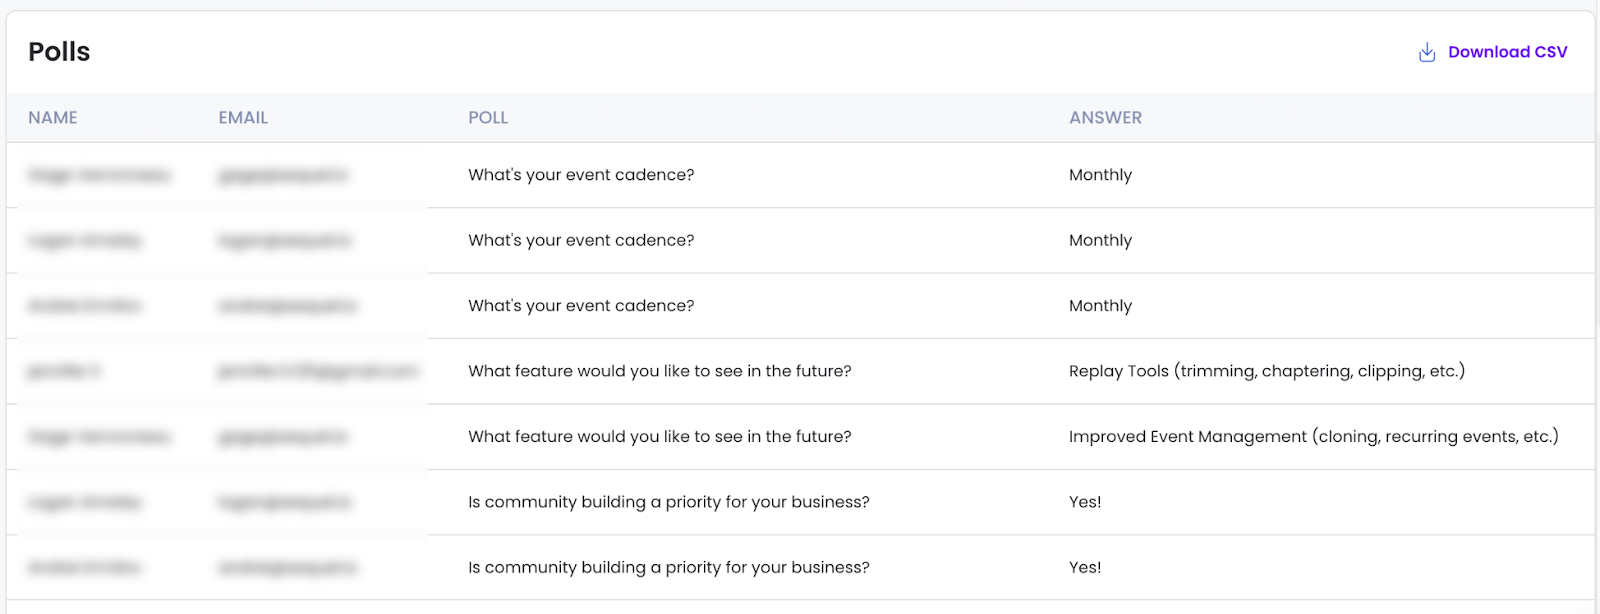Sort by the NAME column header

pos(53,117)
